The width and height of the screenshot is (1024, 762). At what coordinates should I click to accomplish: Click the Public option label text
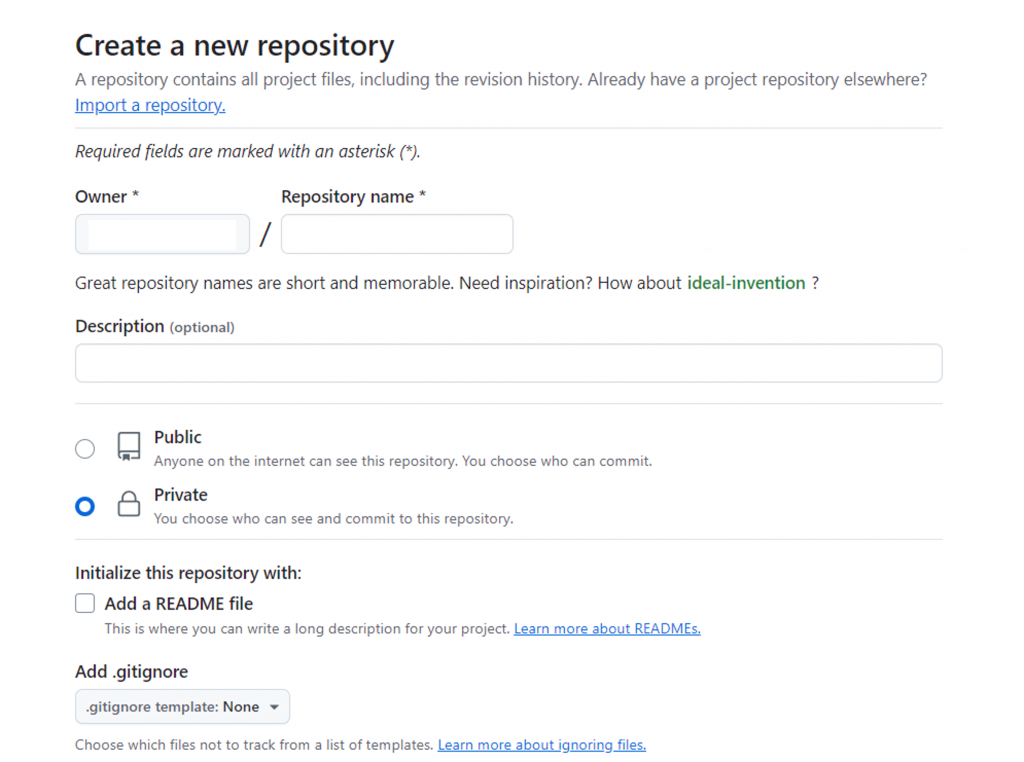pos(178,437)
